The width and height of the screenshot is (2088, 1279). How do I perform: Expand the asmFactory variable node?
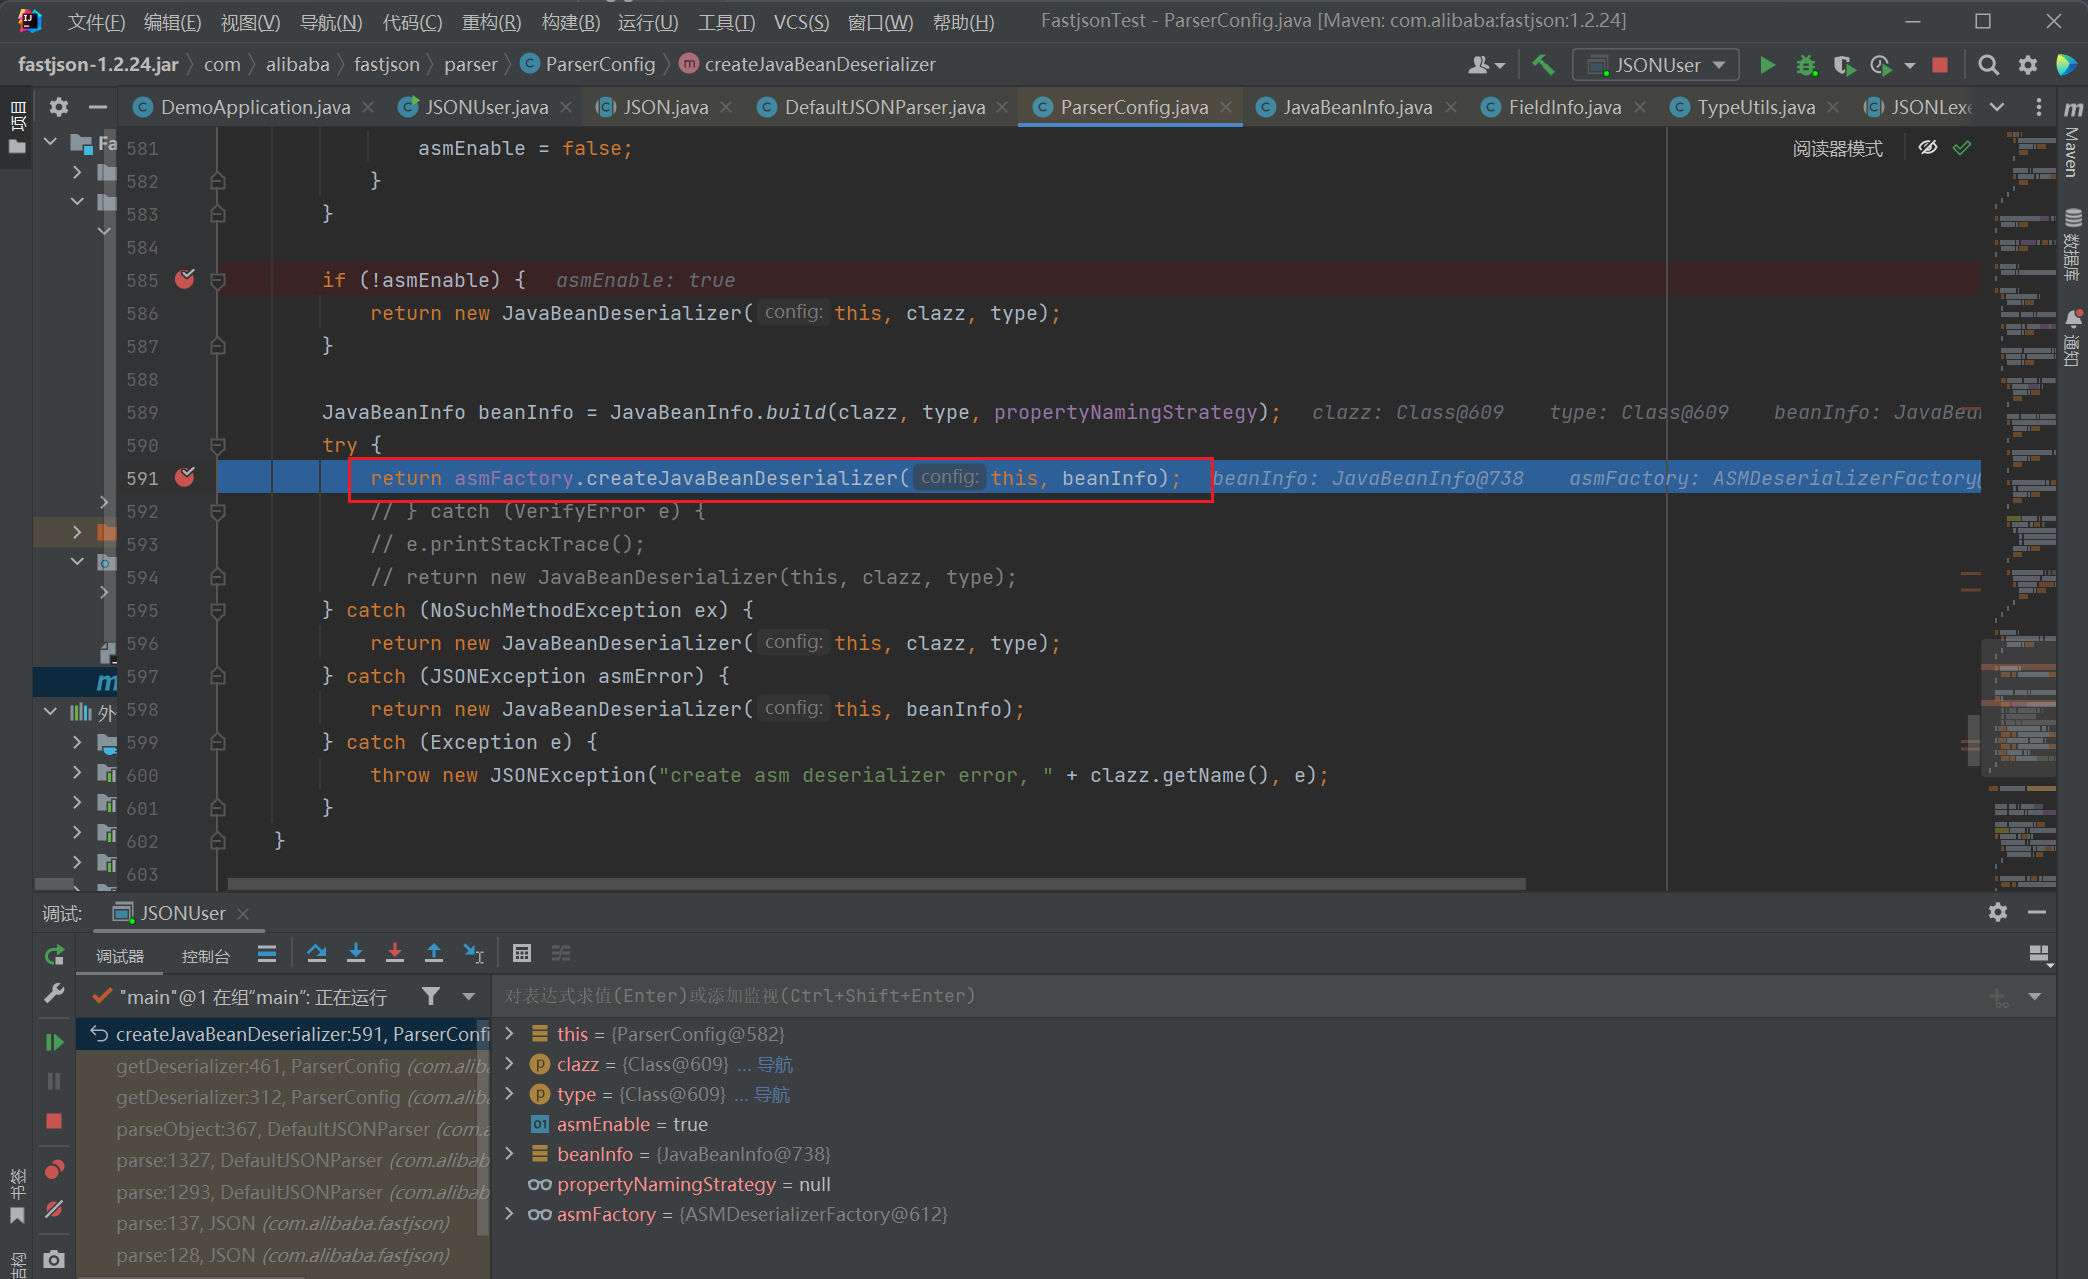click(510, 1214)
